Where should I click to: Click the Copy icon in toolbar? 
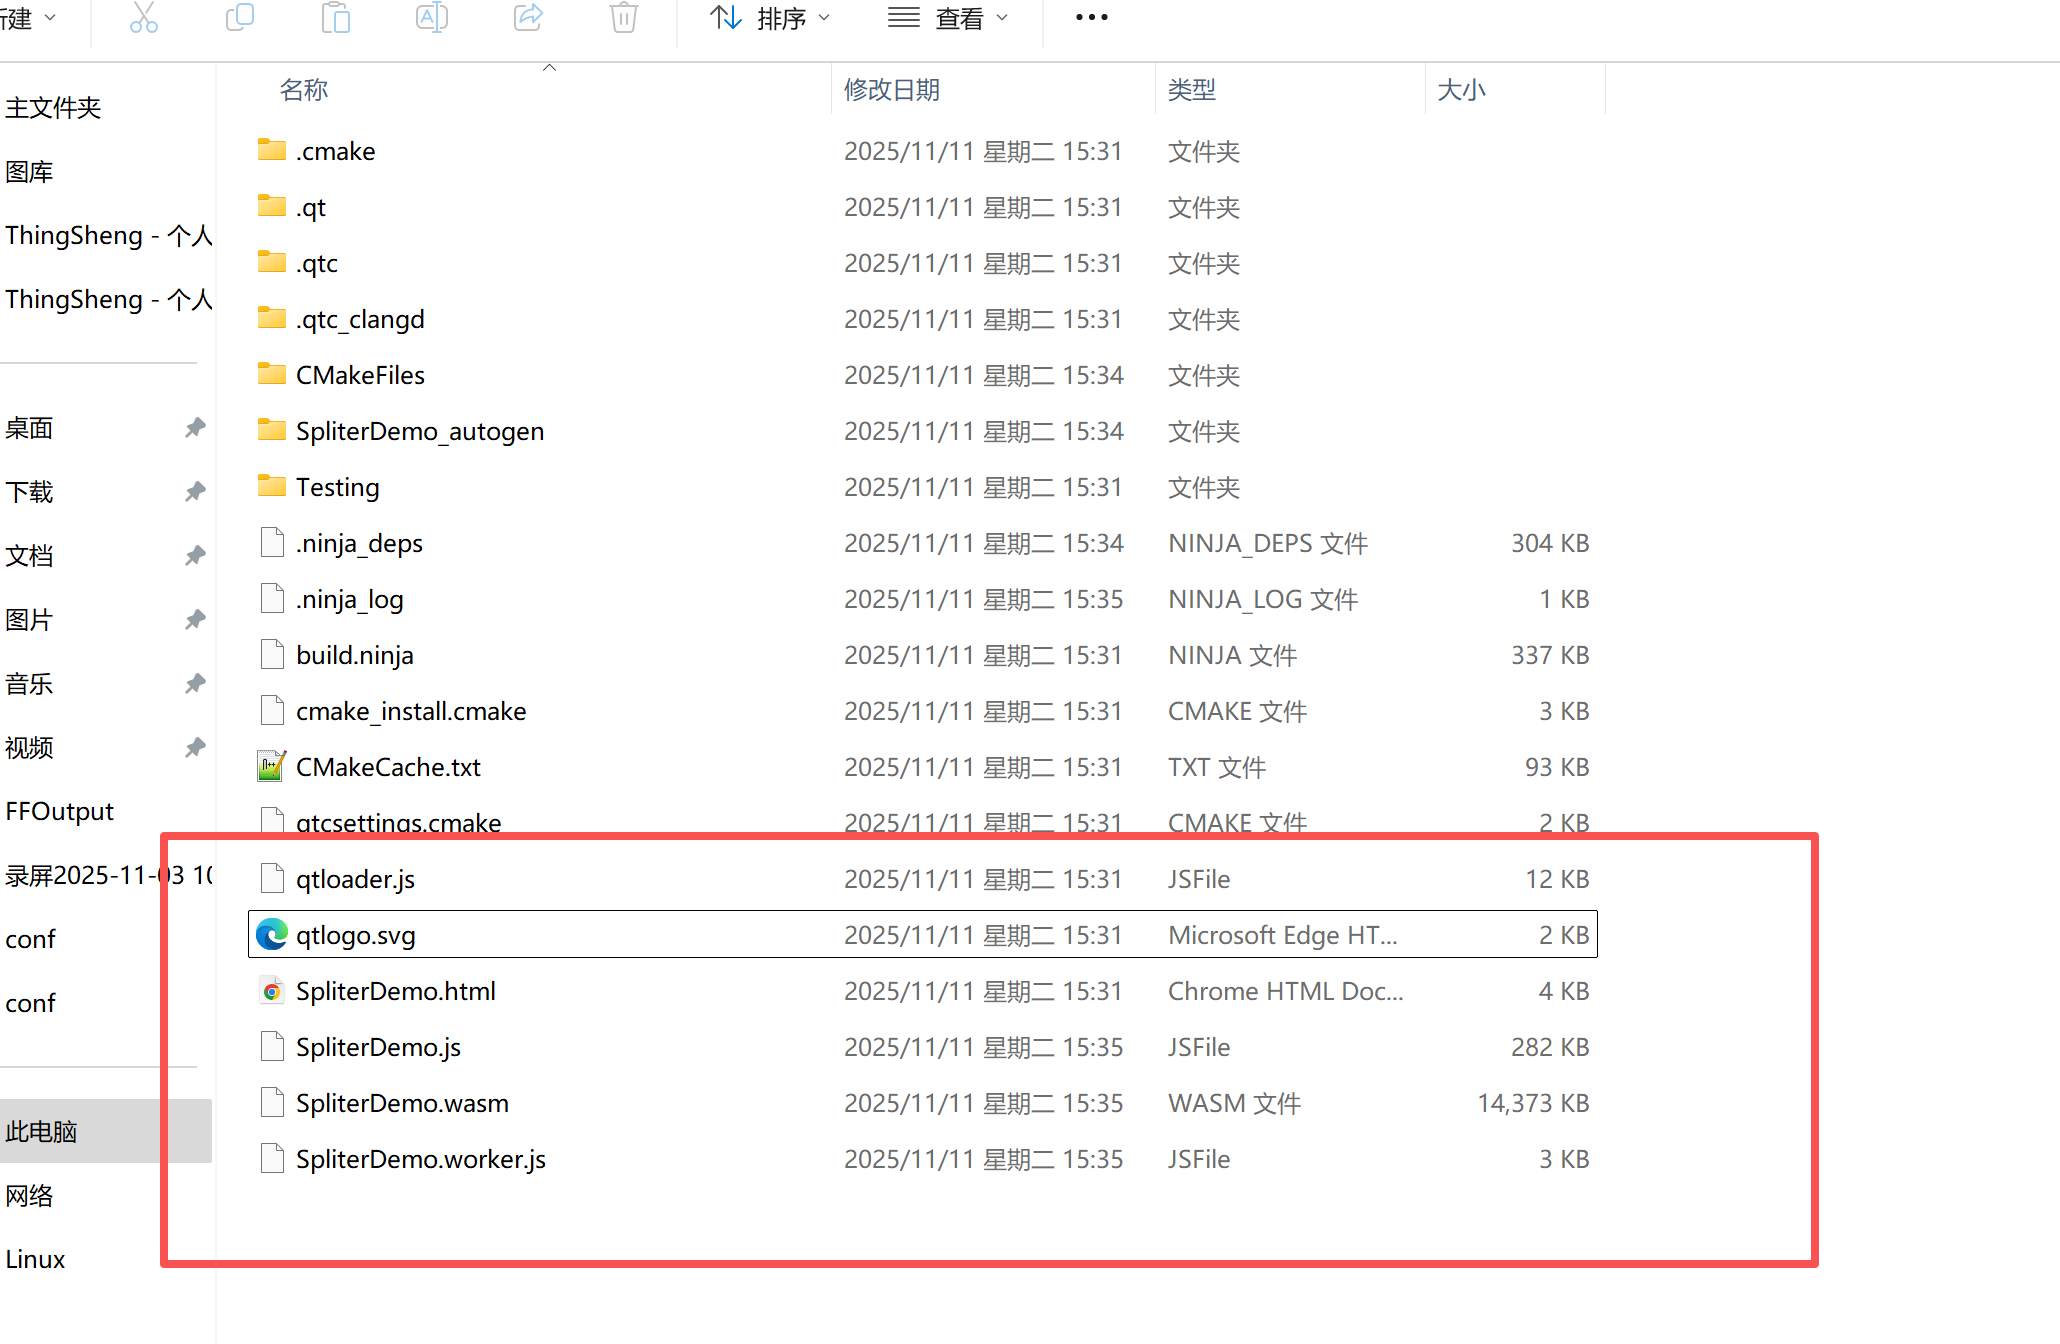click(240, 18)
